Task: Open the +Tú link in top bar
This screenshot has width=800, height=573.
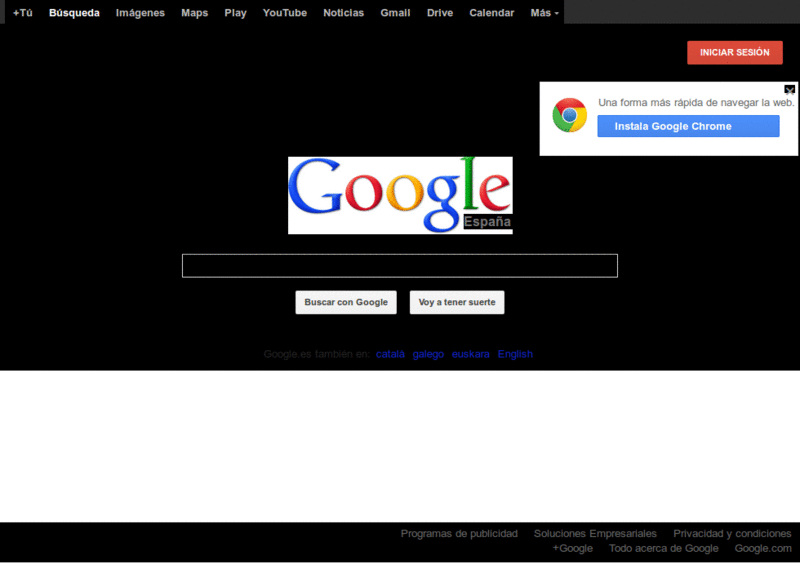Action: pos(22,13)
